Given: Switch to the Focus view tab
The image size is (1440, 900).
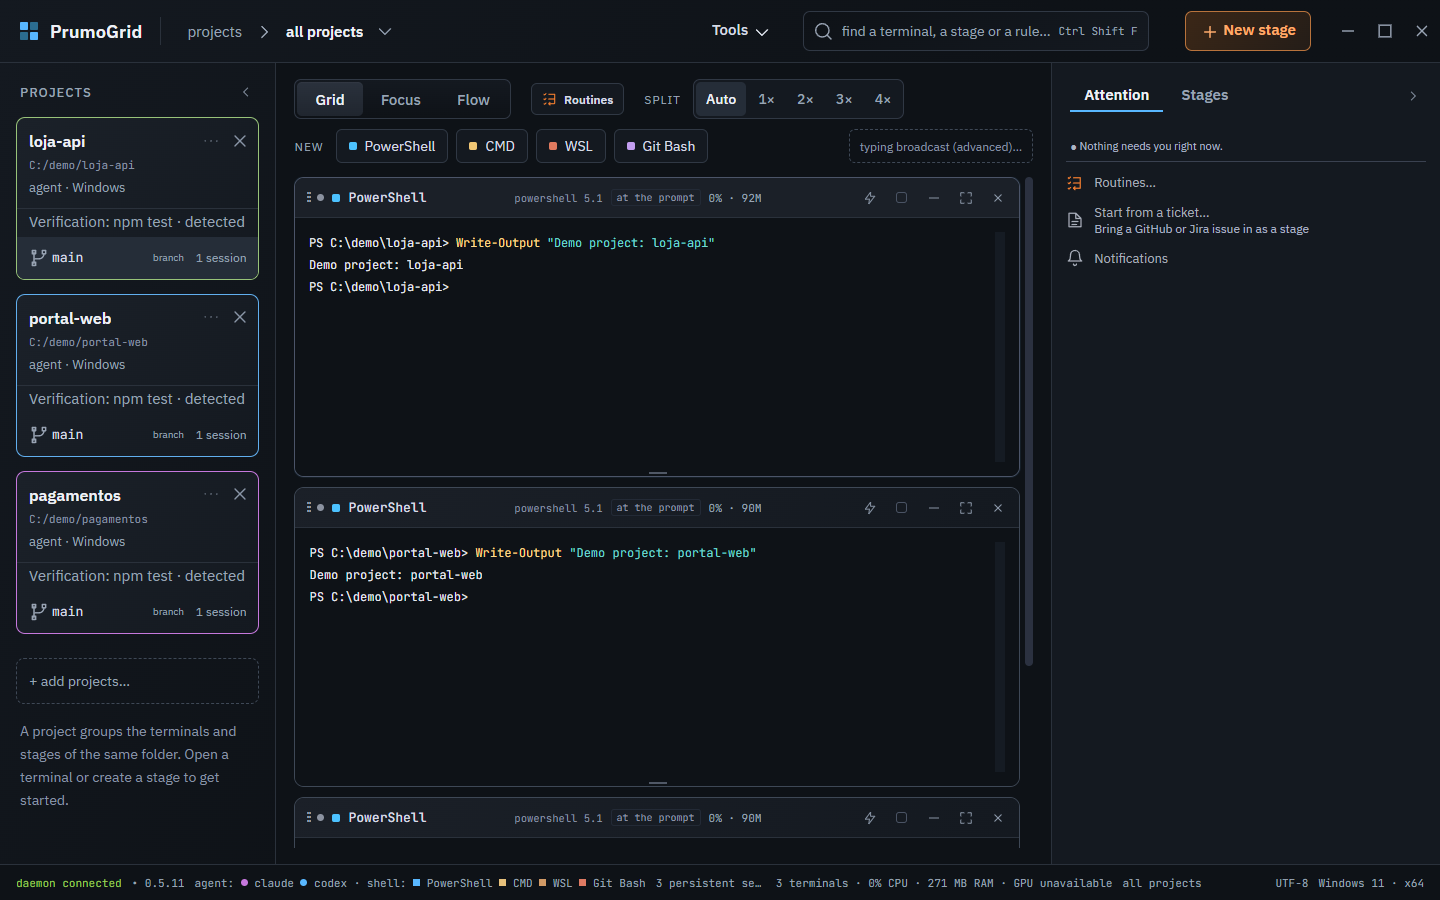Looking at the screenshot, I should [401, 99].
